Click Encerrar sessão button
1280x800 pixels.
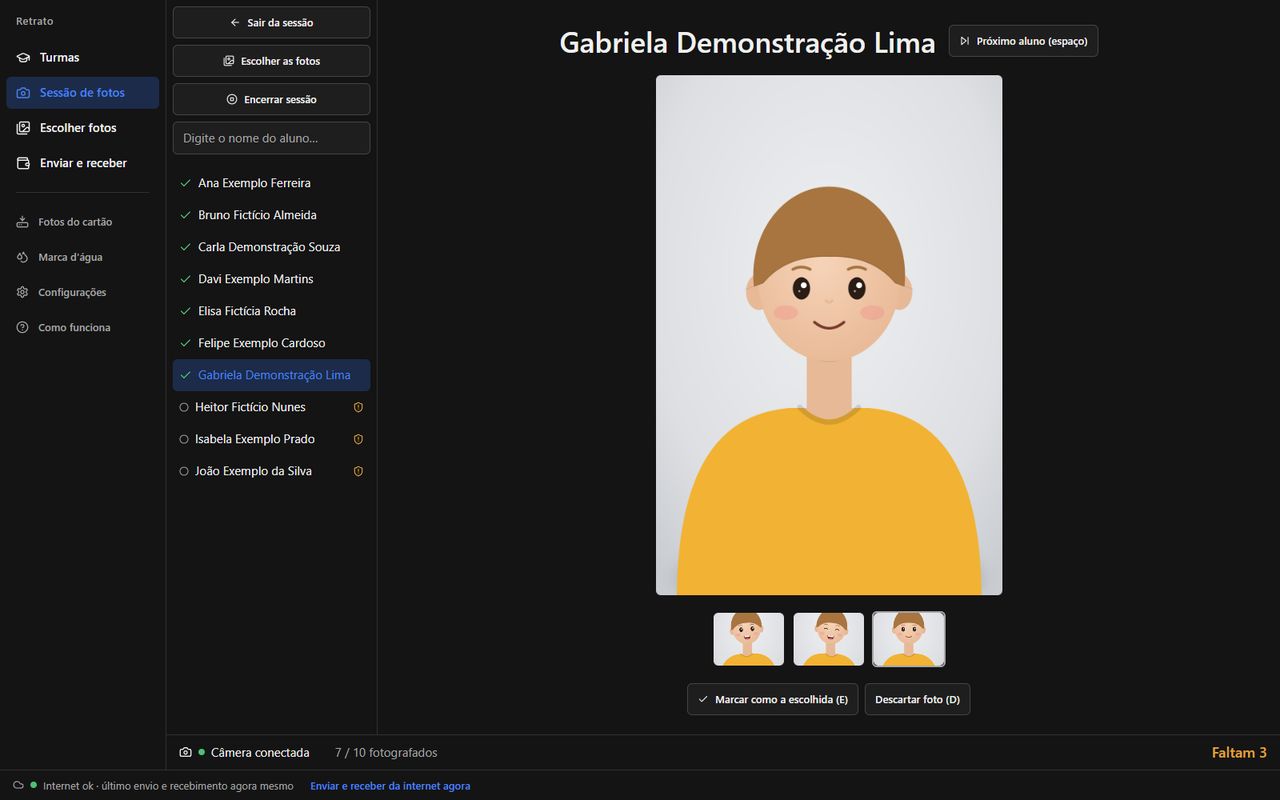[271, 99]
